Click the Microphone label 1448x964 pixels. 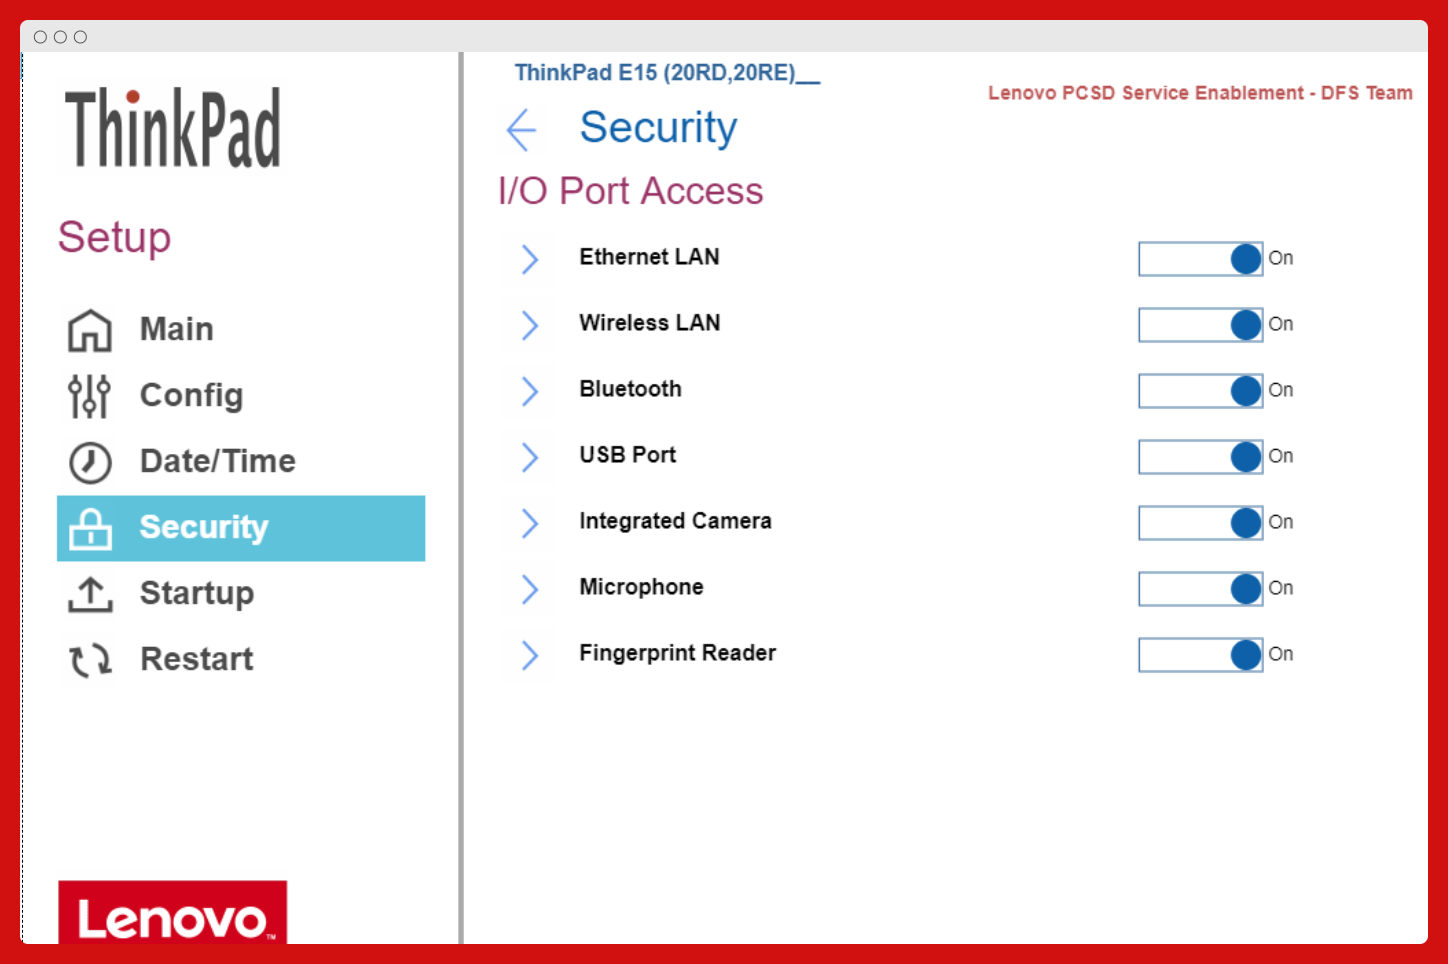pyautogui.click(x=641, y=587)
